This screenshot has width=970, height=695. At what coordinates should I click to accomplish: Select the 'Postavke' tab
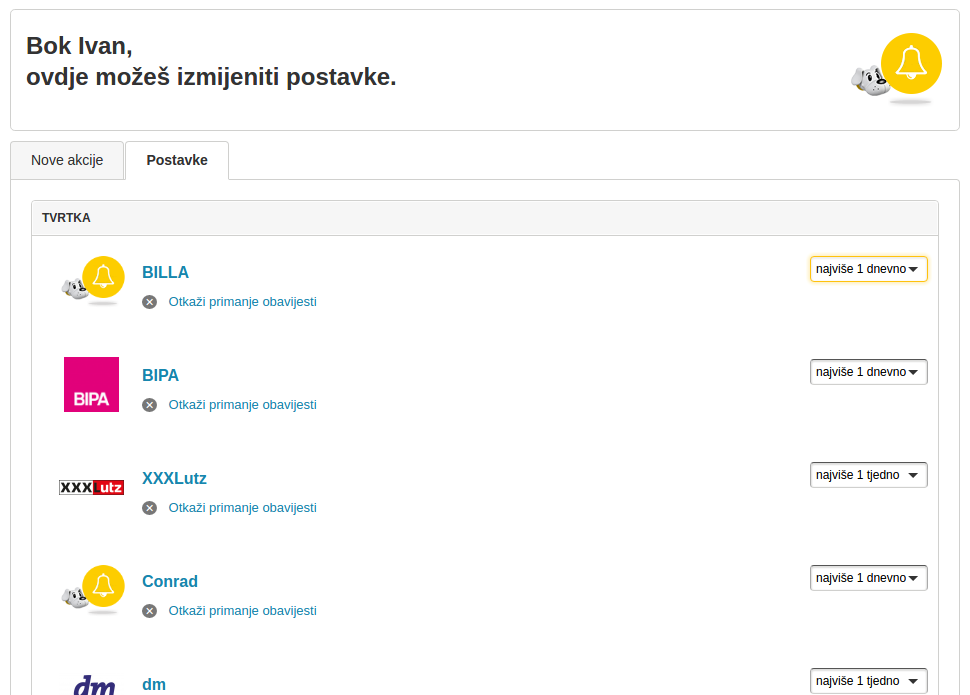pyautogui.click(x=177, y=159)
